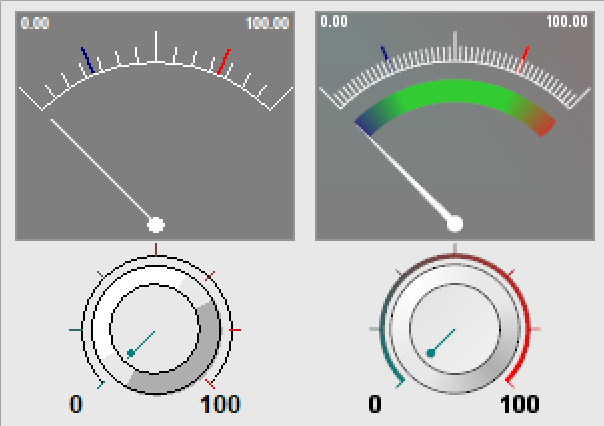
Task: Click the red marker on left meter
Action: [x=223, y=62]
